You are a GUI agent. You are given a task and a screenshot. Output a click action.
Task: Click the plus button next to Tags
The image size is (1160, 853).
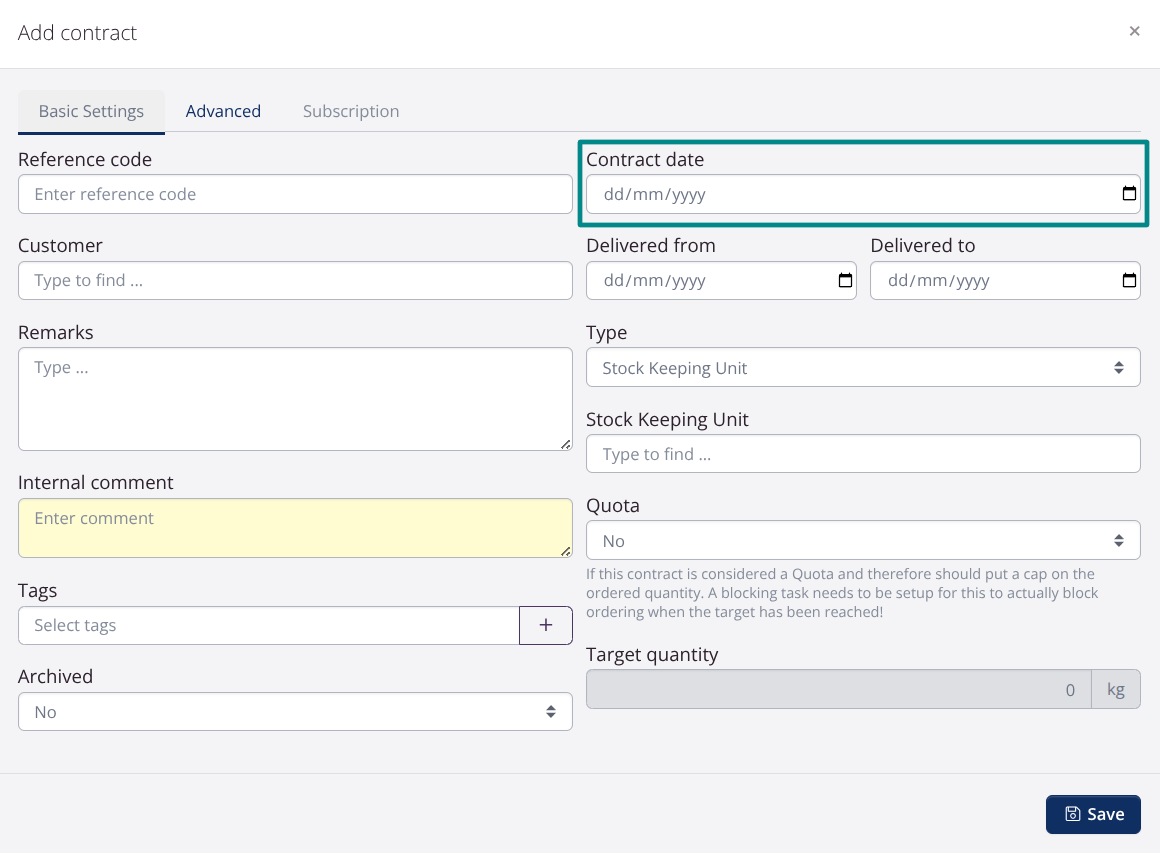tap(546, 625)
